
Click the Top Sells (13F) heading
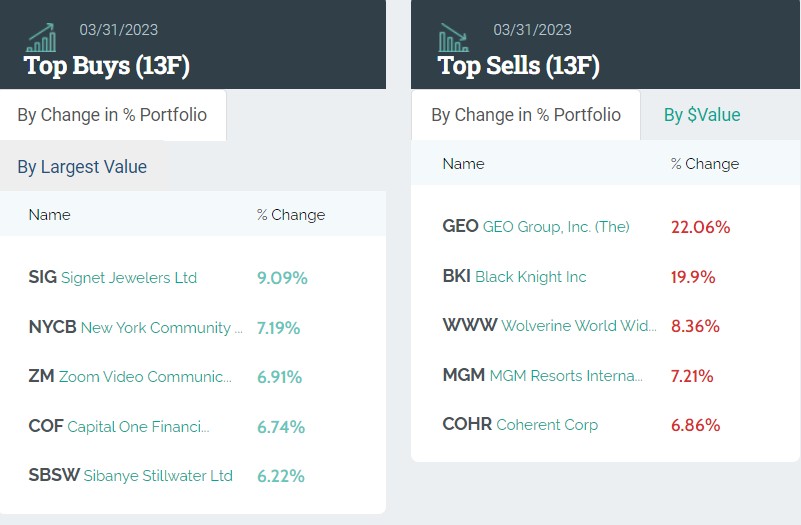pos(518,66)
